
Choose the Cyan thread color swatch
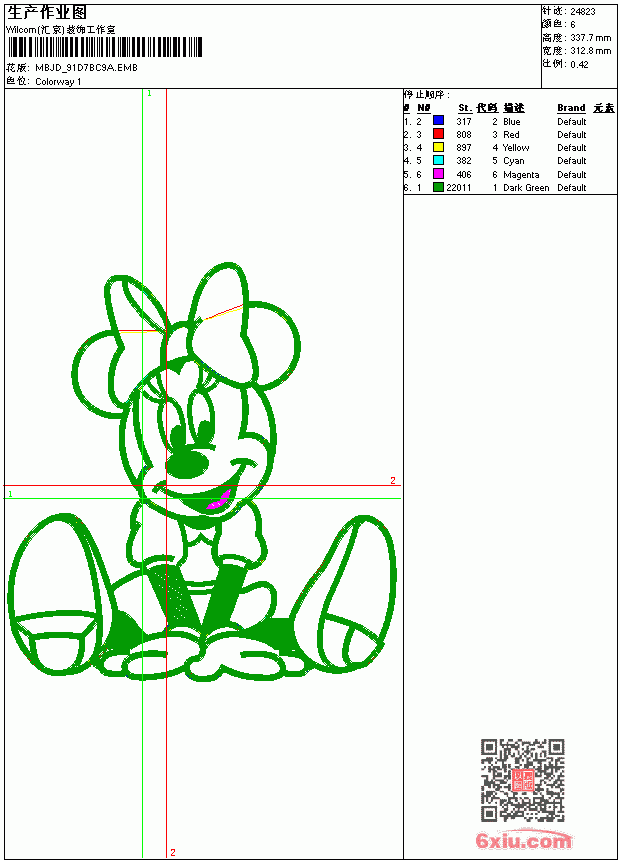click(x=438, y=160)
